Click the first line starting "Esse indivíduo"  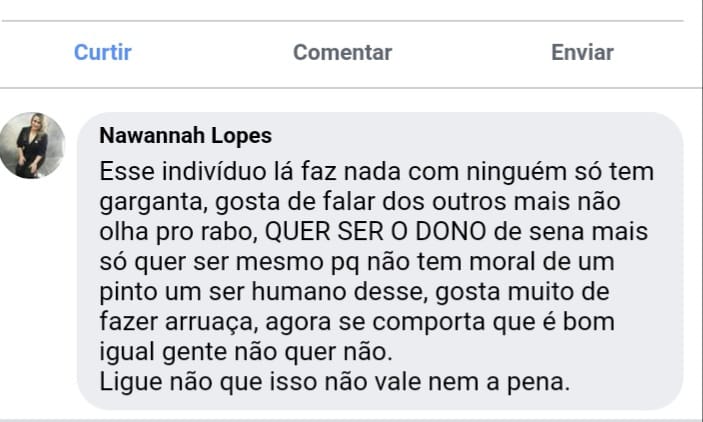tap(379, 171)
